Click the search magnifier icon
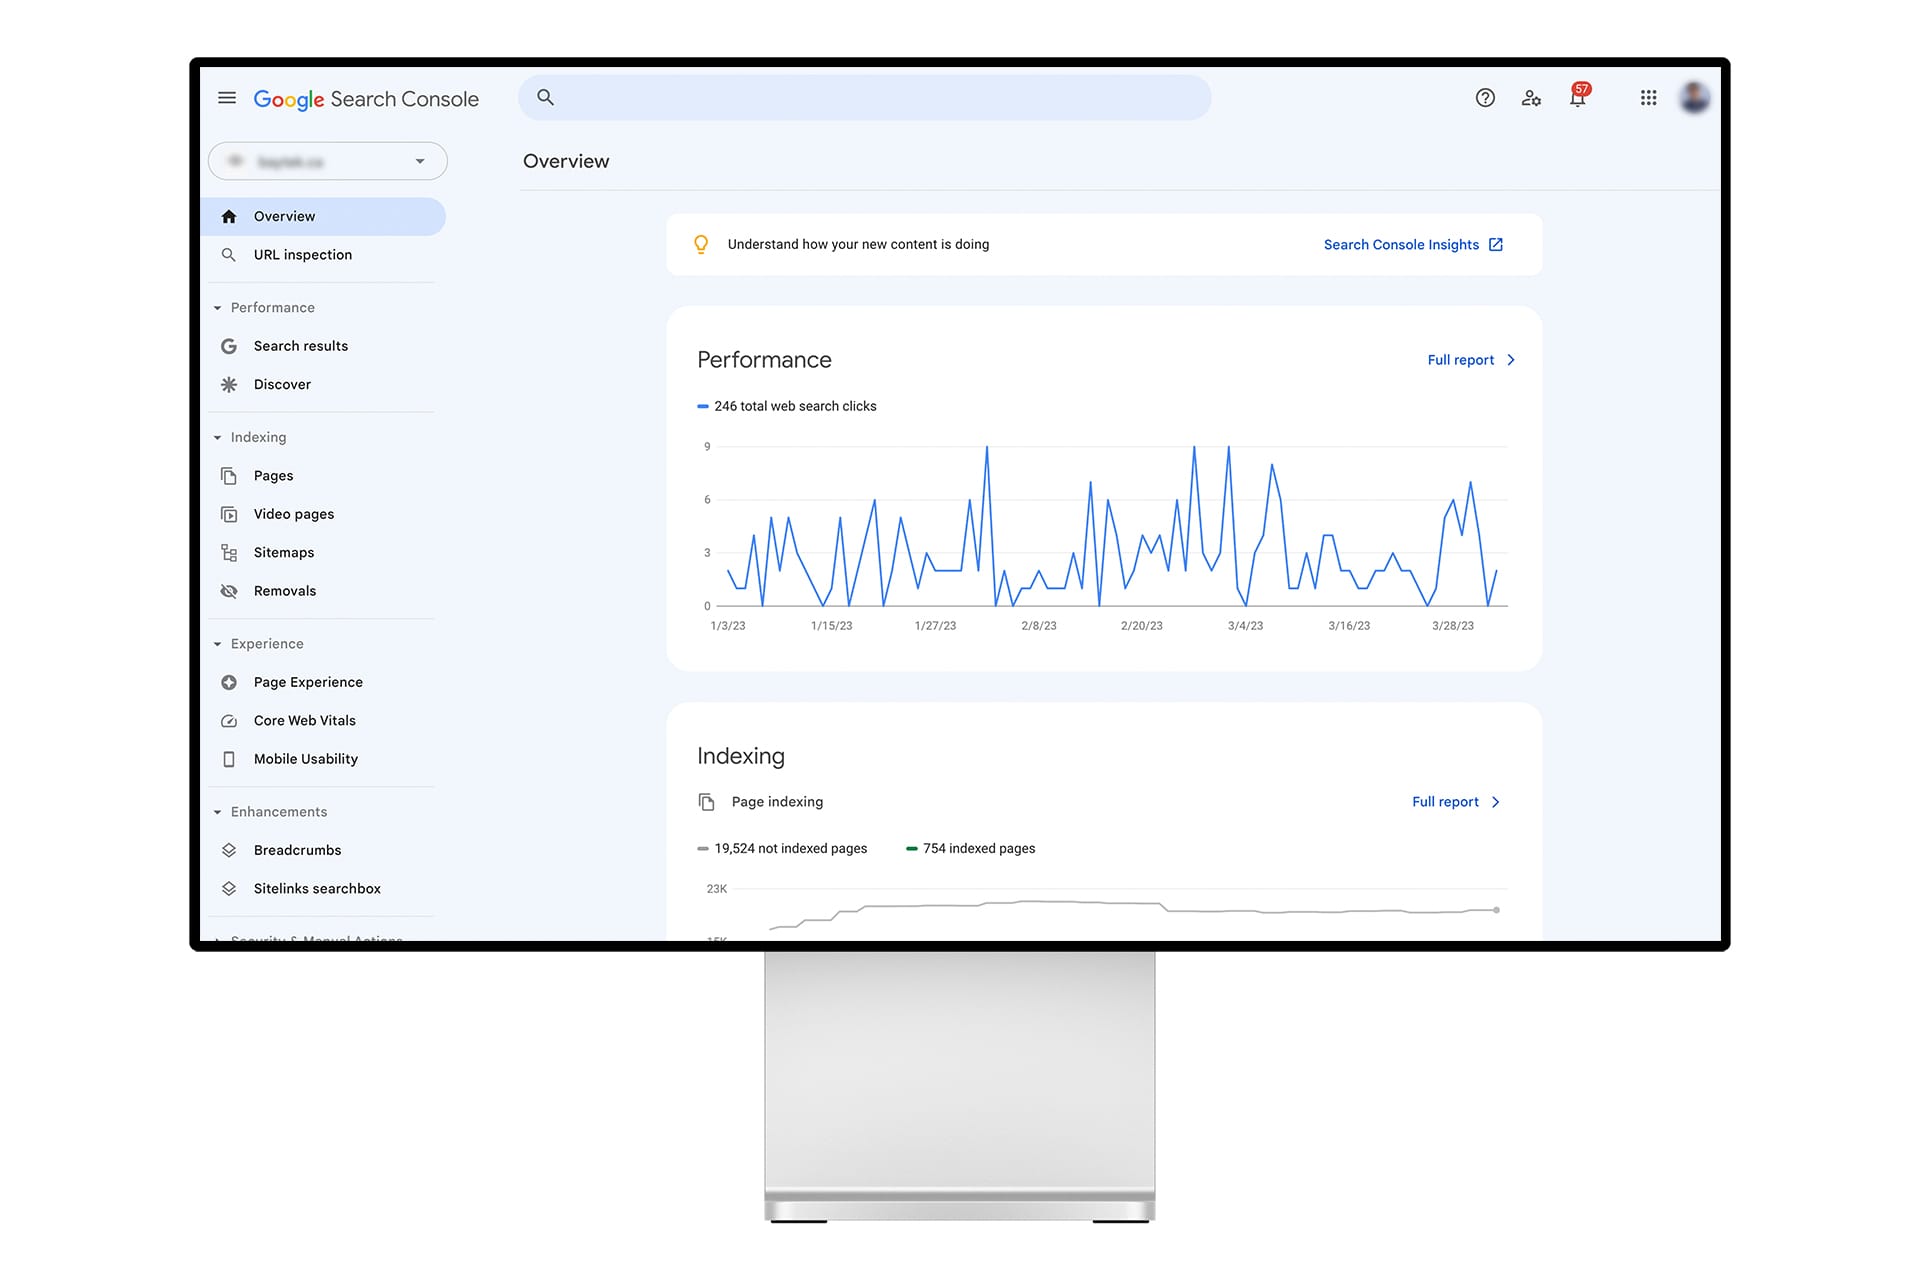The image size is (1920, 1280). 545,97
